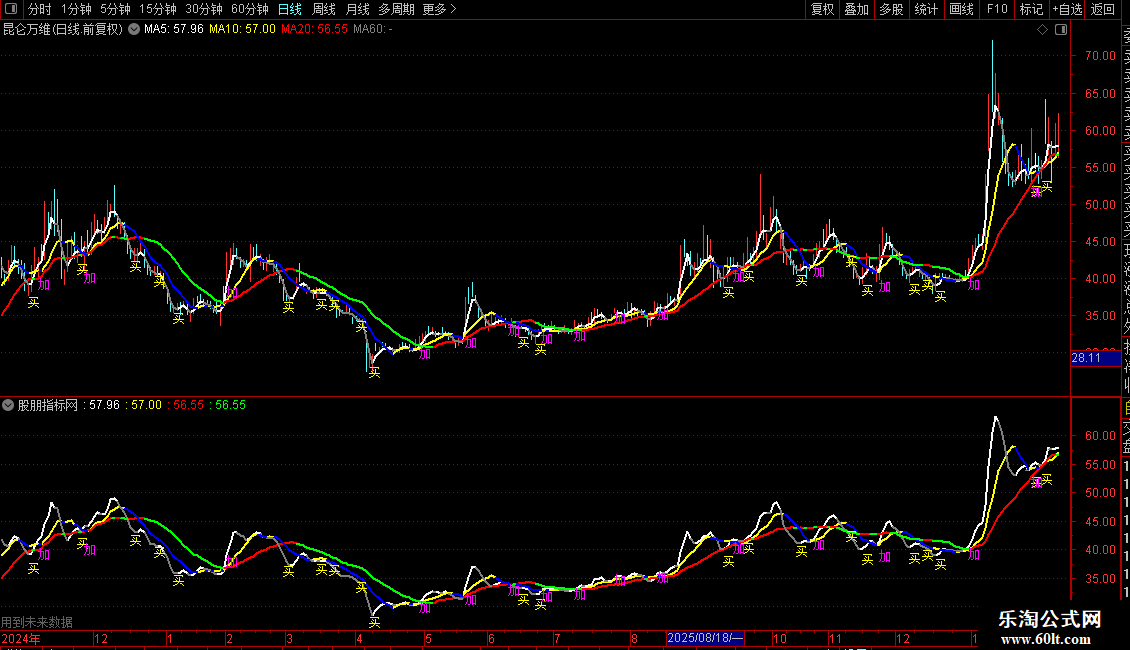Switch to 周线 weekly chart
Screen dimensions: 1130x650
[324, 9]
